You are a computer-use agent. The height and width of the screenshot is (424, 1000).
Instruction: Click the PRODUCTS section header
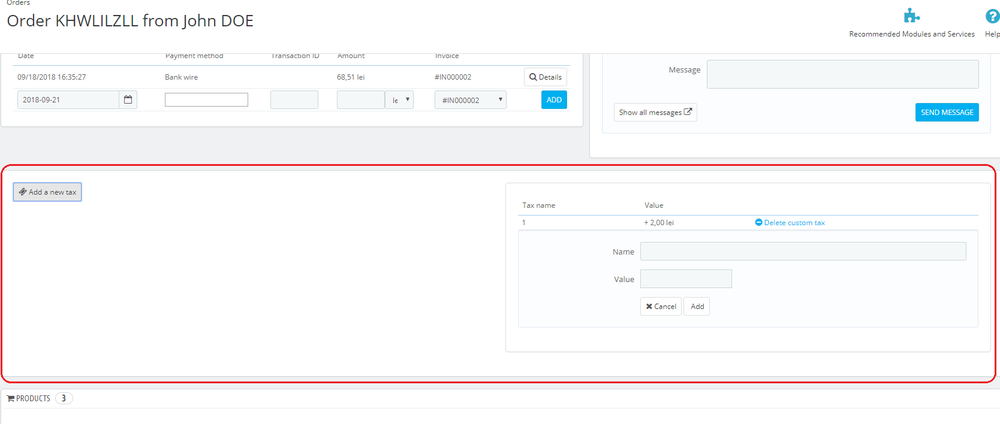point(29,398)
